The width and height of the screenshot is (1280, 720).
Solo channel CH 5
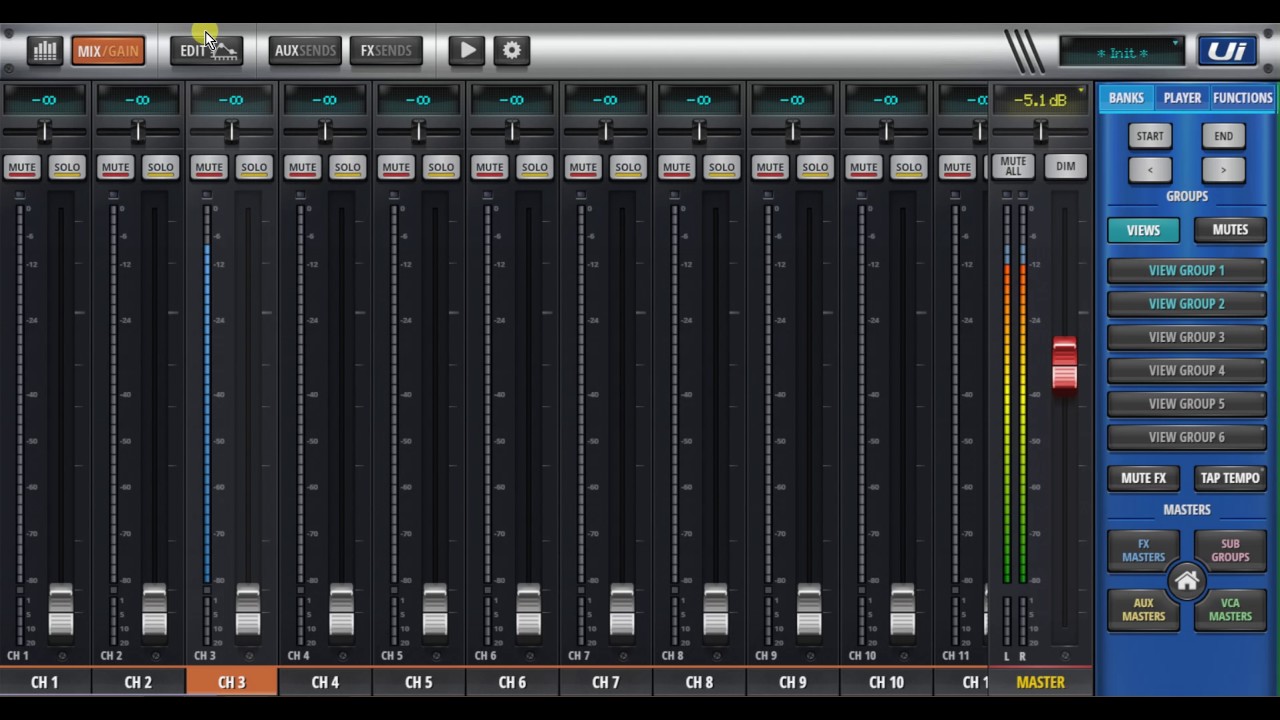tap(441, 167)
